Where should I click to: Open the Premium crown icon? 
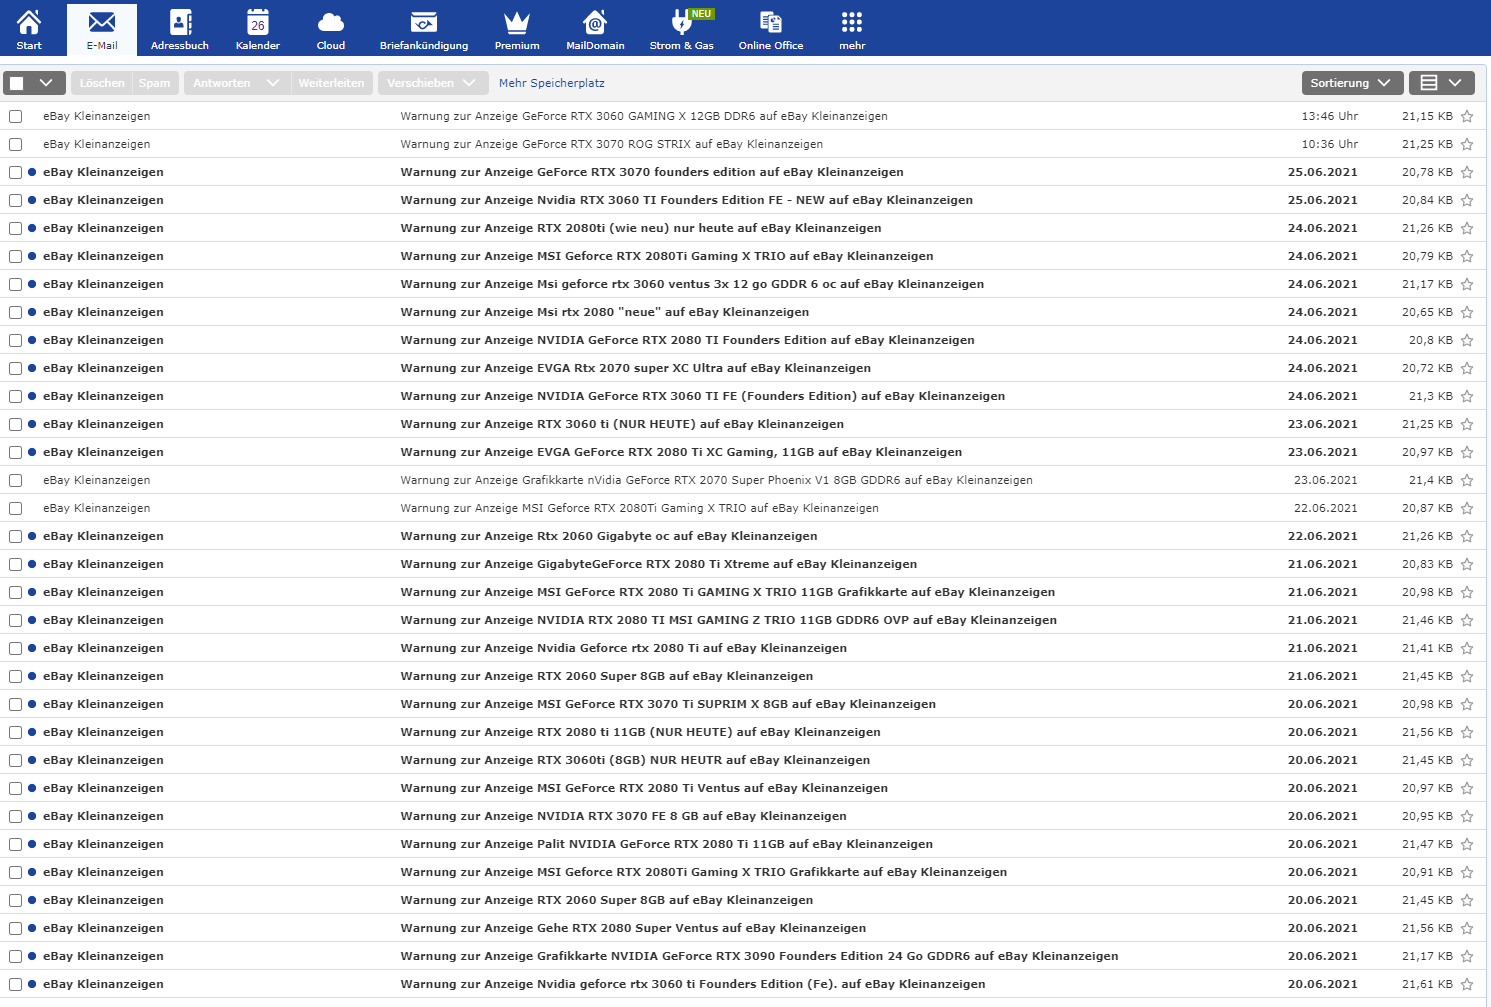(x=517, y=22)
